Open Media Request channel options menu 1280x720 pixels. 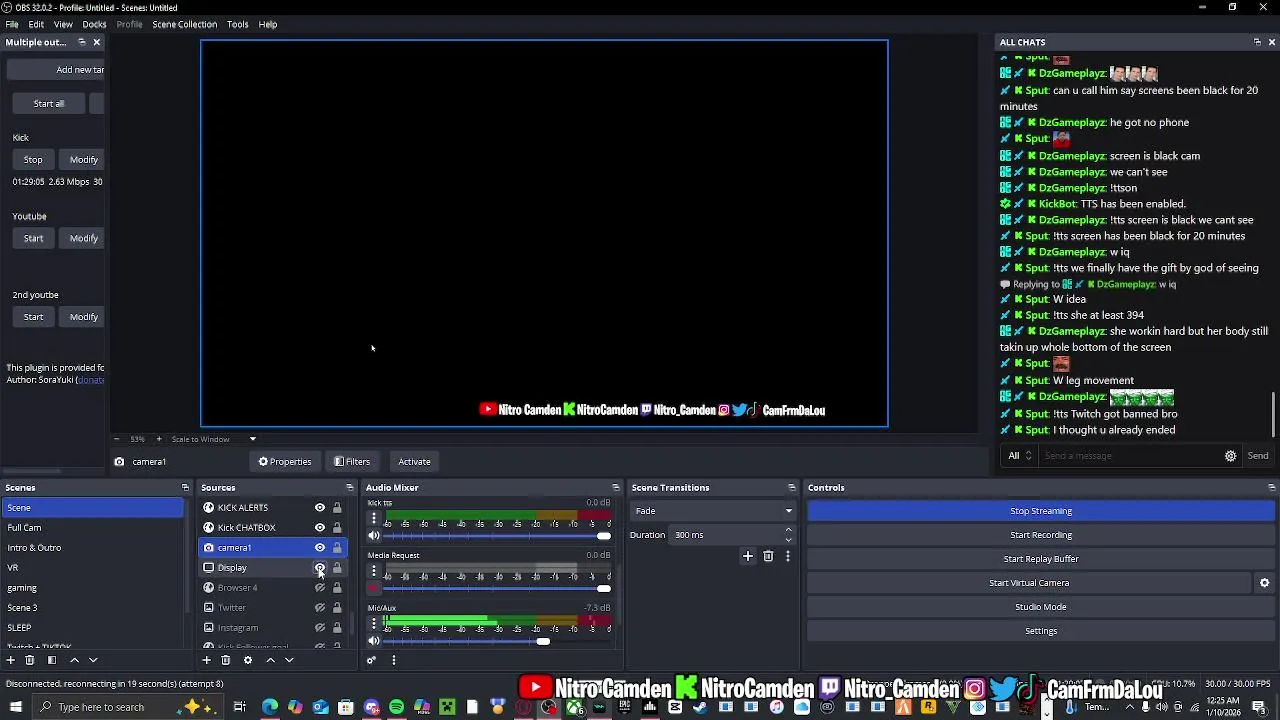[x=374, y=571]
